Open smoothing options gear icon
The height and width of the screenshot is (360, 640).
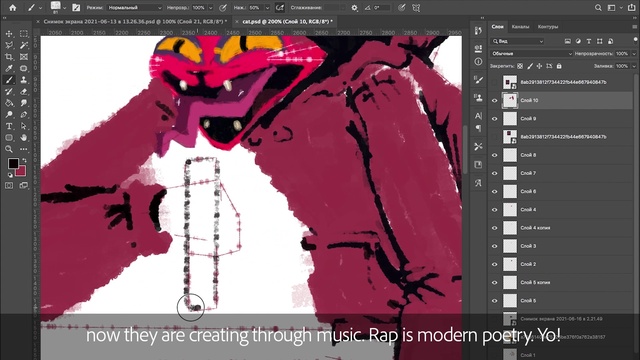point(354,7)
